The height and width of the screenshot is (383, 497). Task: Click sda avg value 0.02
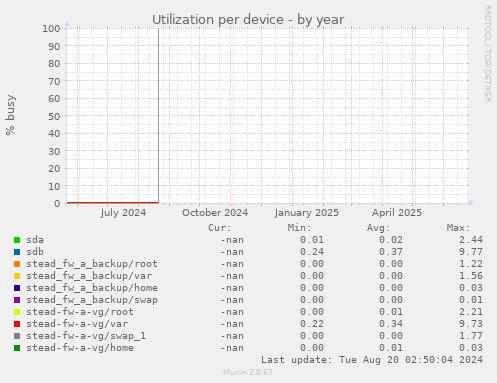[391, 240]
